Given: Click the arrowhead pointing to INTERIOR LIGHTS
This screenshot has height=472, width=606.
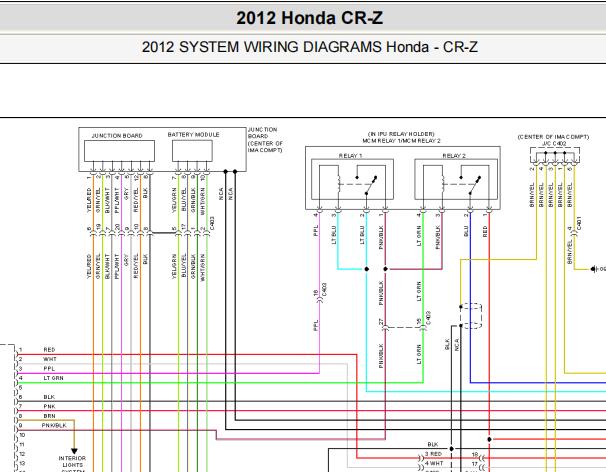Looking at the screenshot, I should [x=74, y=451].
